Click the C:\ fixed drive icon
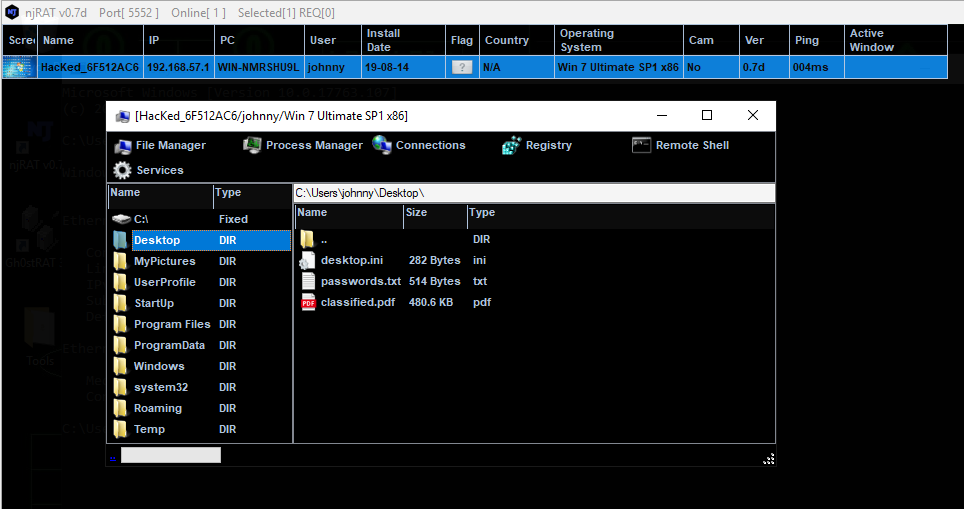Image resolution: width=964 pixels, height=509 pixels. [x=122, y=219]
